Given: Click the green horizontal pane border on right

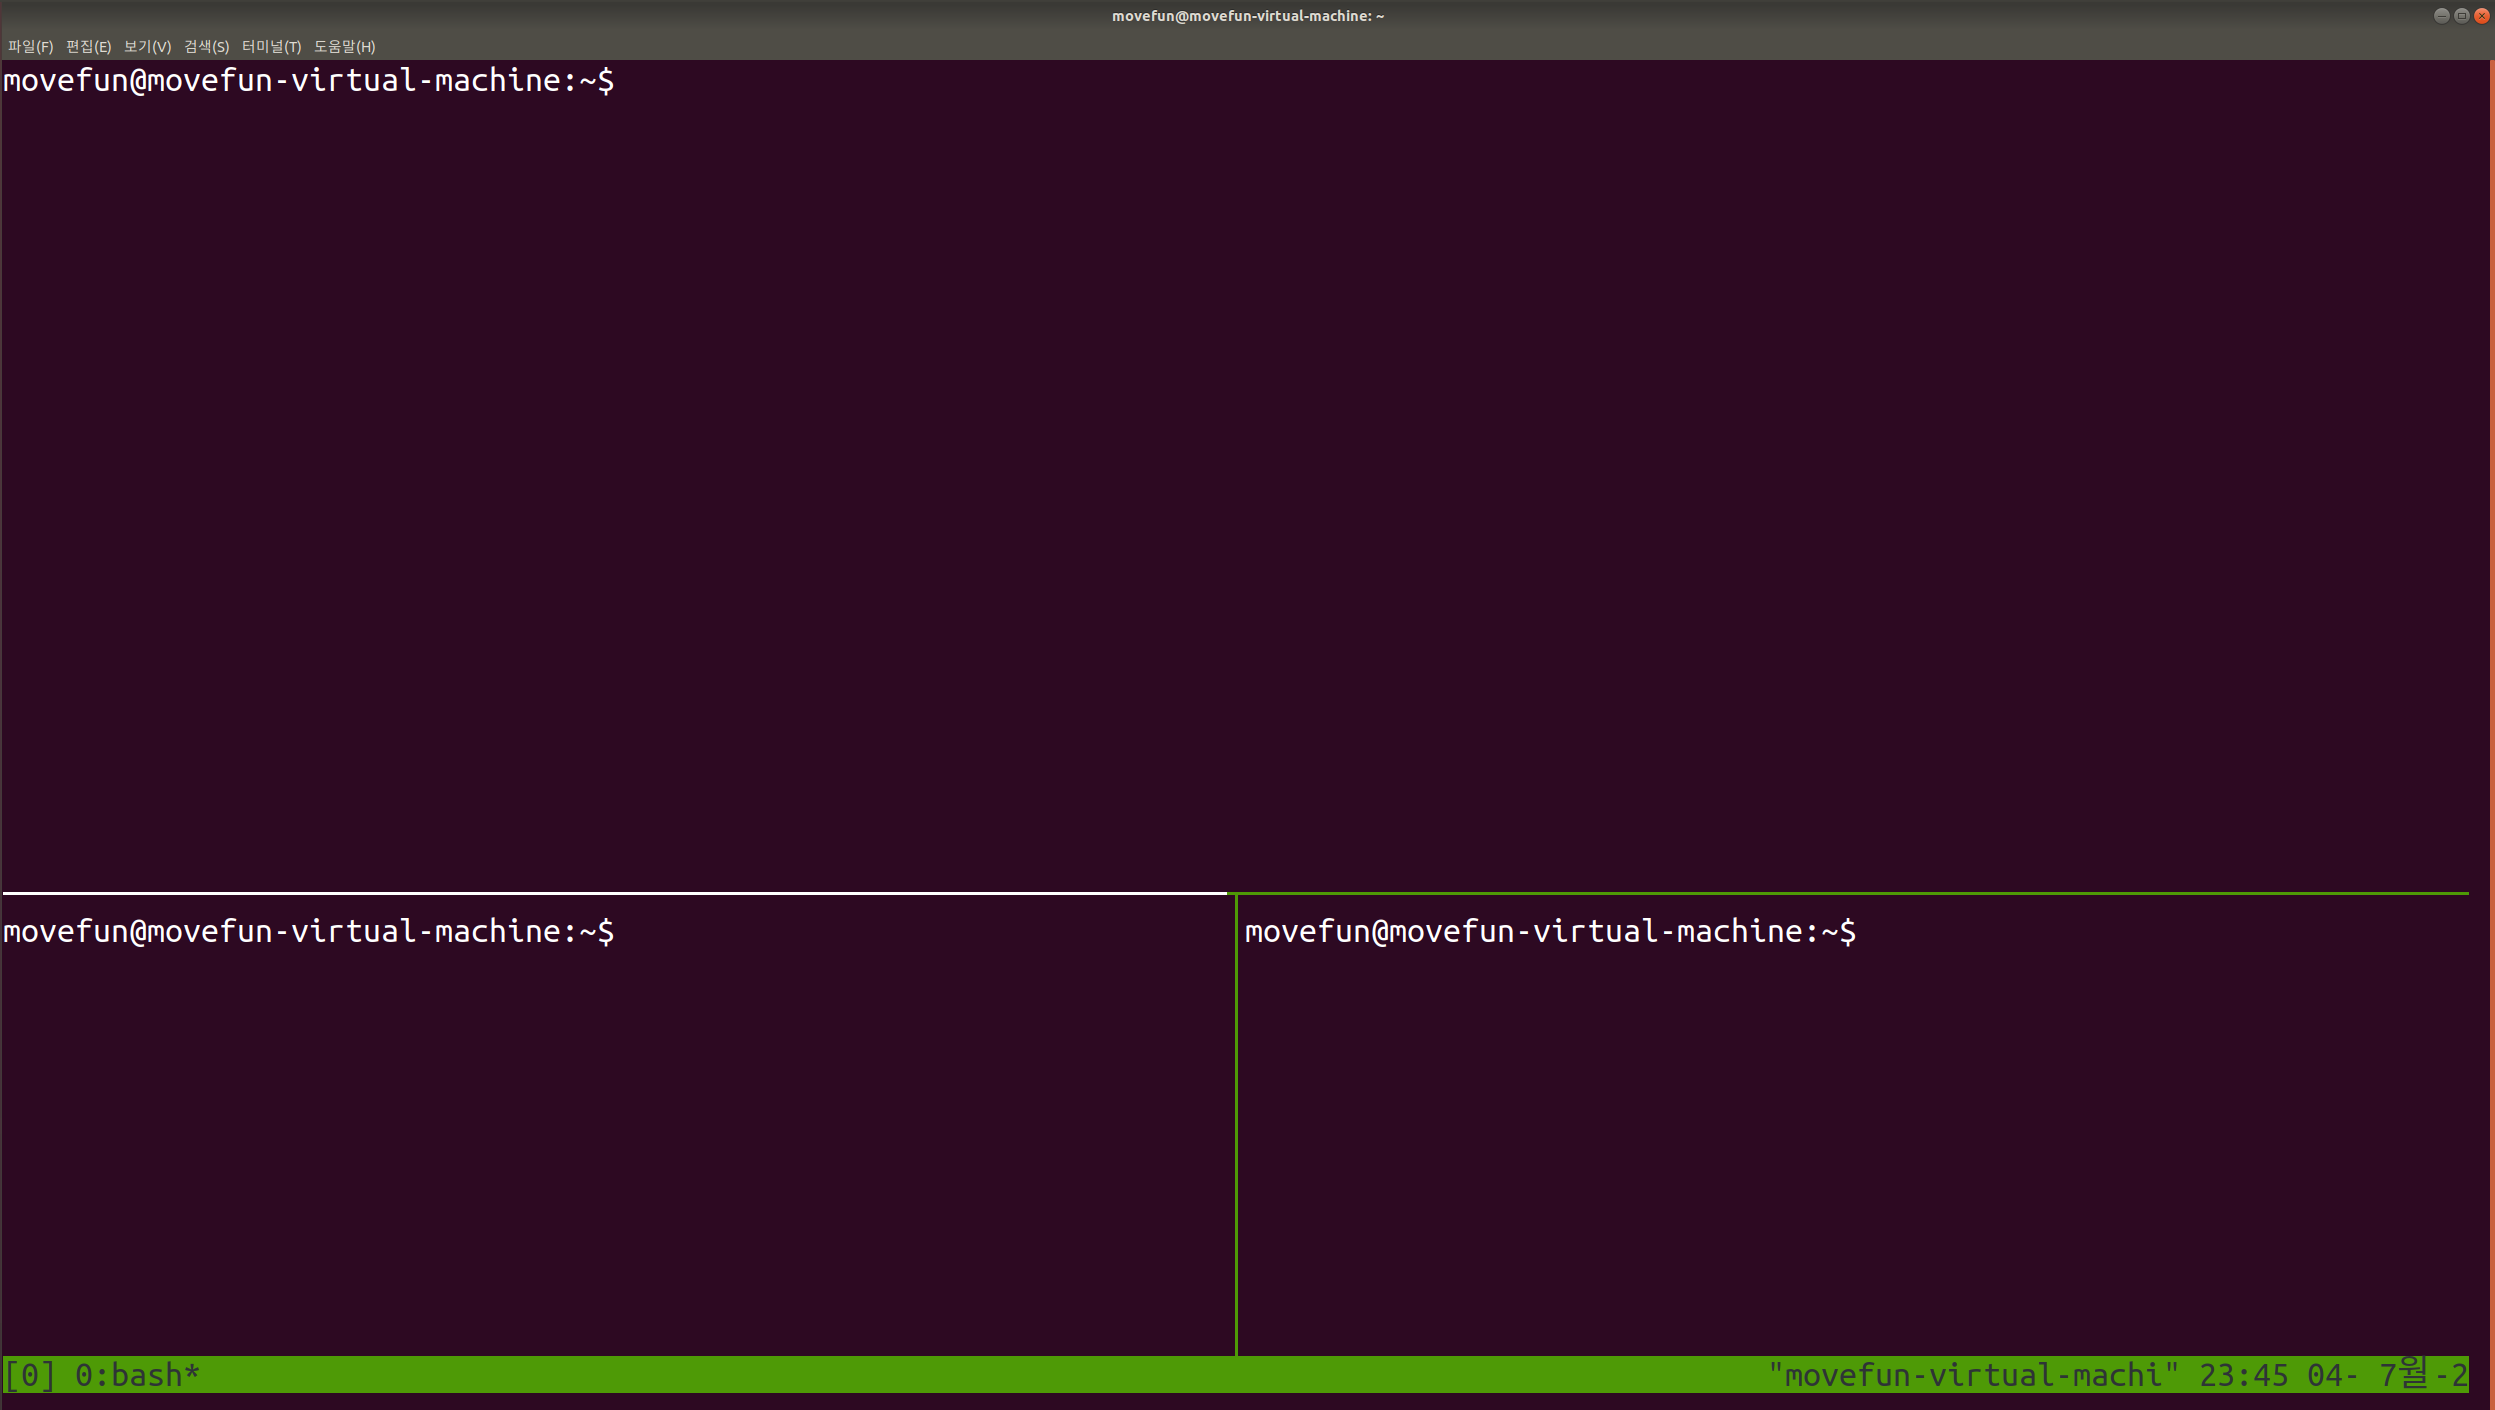Looking at the screenshot, I should [x=1850, y=892].
